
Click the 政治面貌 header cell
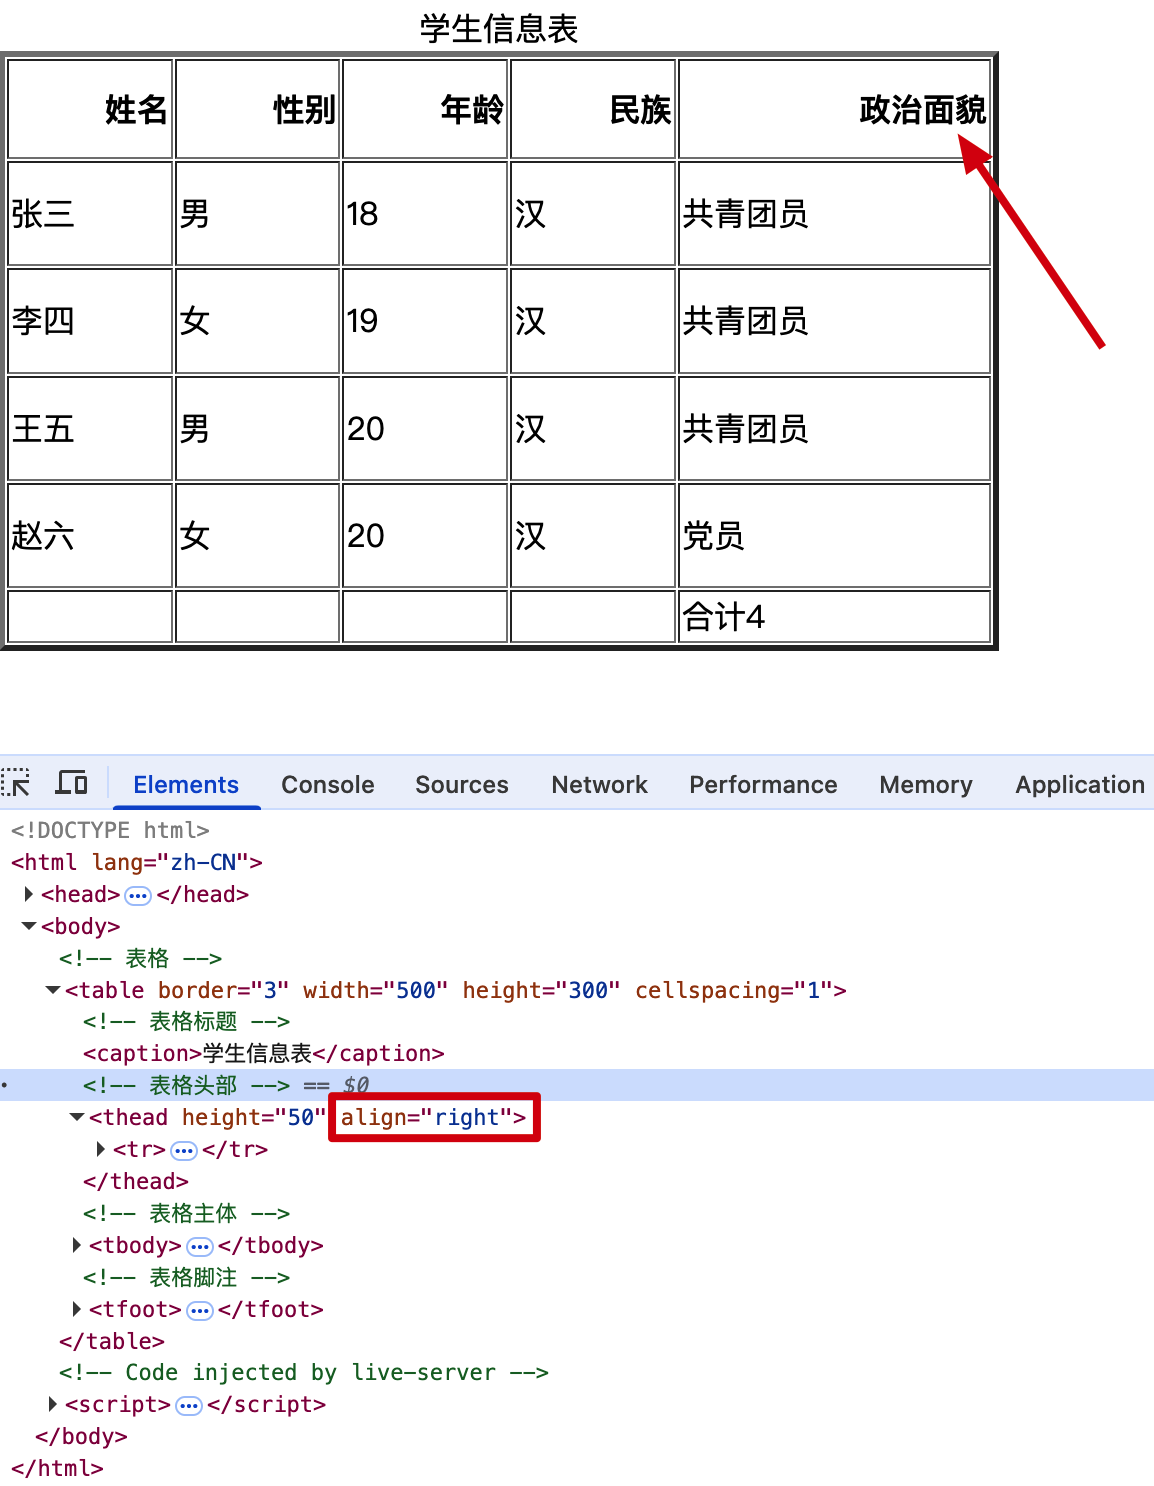click(834, 109)
